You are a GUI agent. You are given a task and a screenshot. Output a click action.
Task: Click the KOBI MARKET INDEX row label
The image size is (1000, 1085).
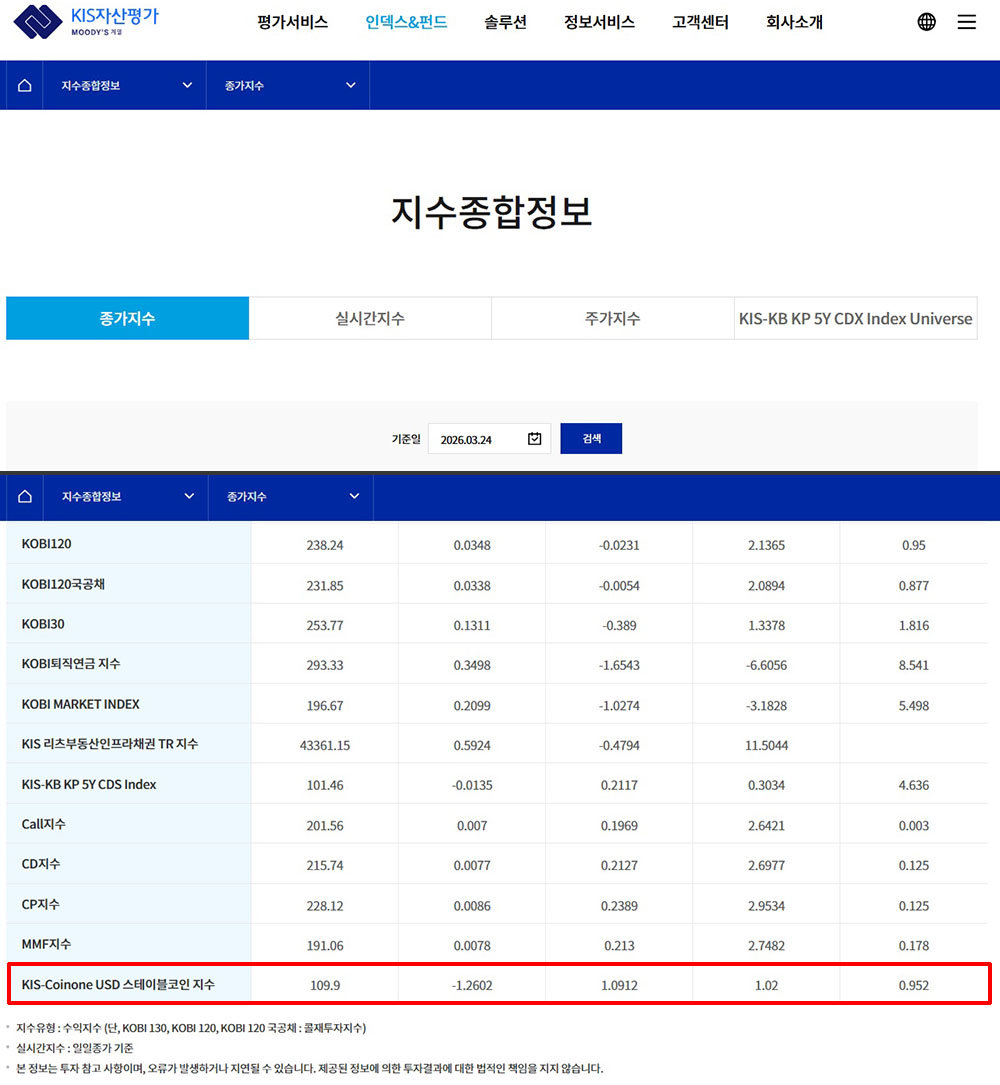coord(80,704)
